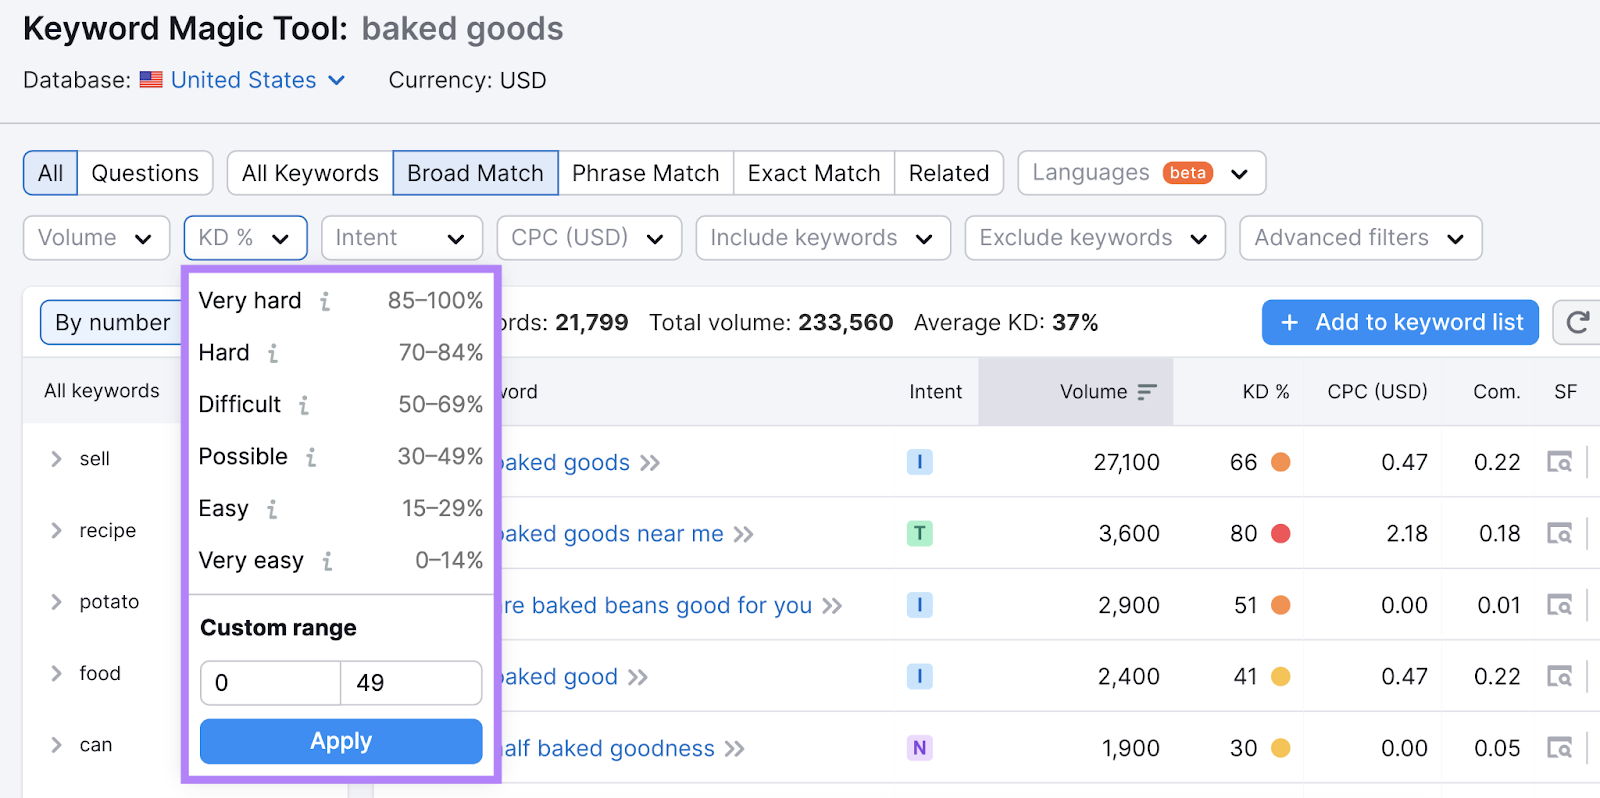Click Transactional intent badge for baked goods near me
The width and height of the screenshot is (1600, 798).
click(x=920, y=533)
